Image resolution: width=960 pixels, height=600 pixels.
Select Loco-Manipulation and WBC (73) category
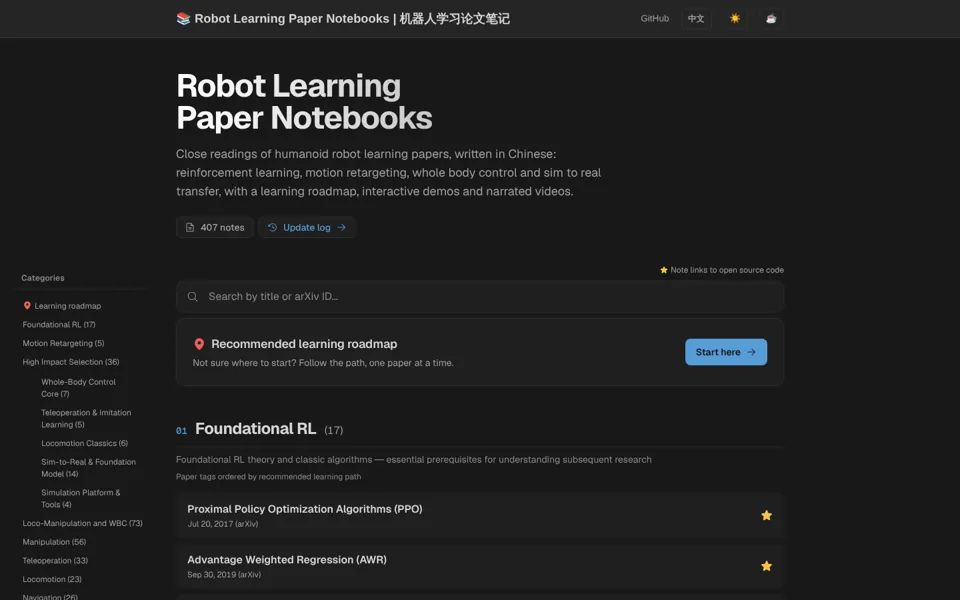click(x=82, y=523)
